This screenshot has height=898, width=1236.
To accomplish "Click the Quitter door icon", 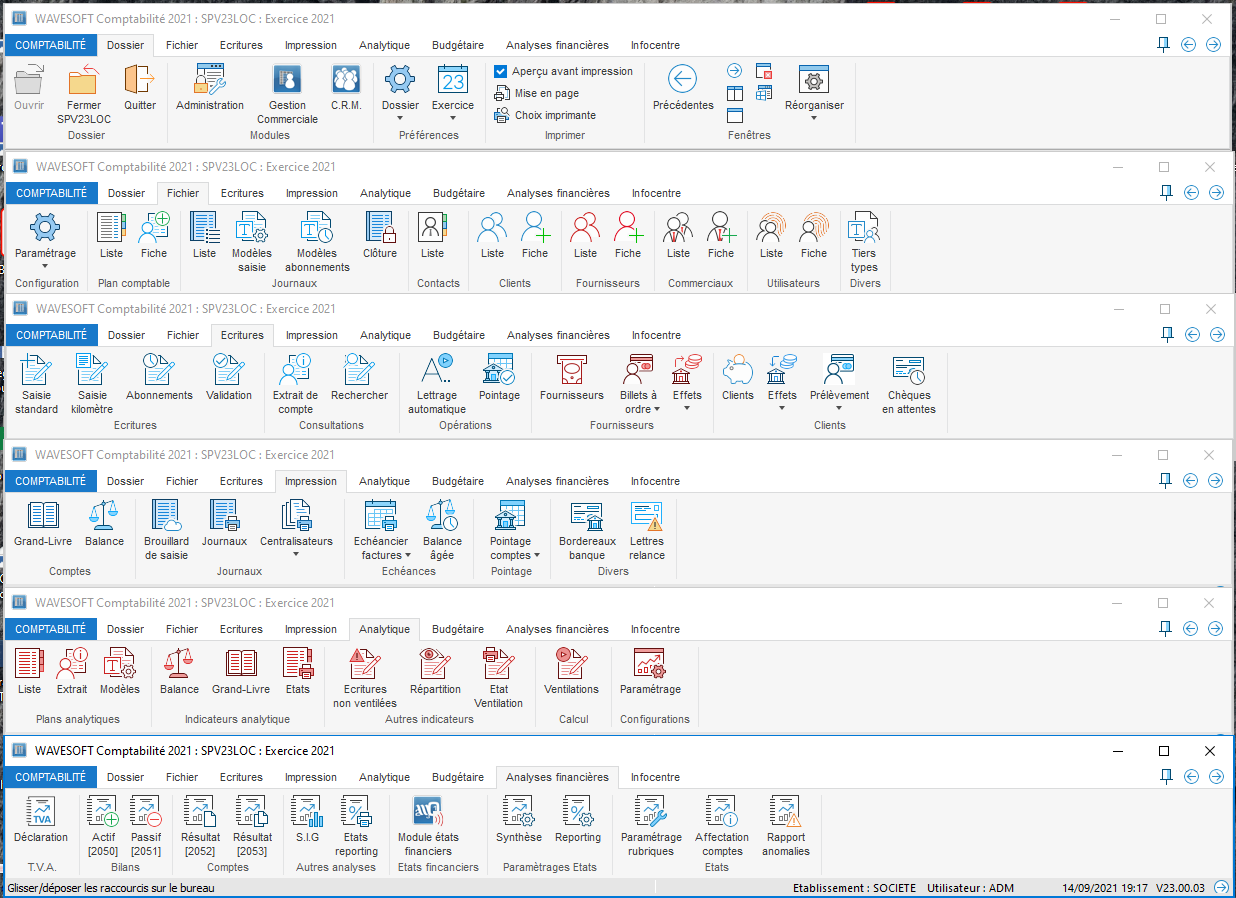I will [140, 79].
